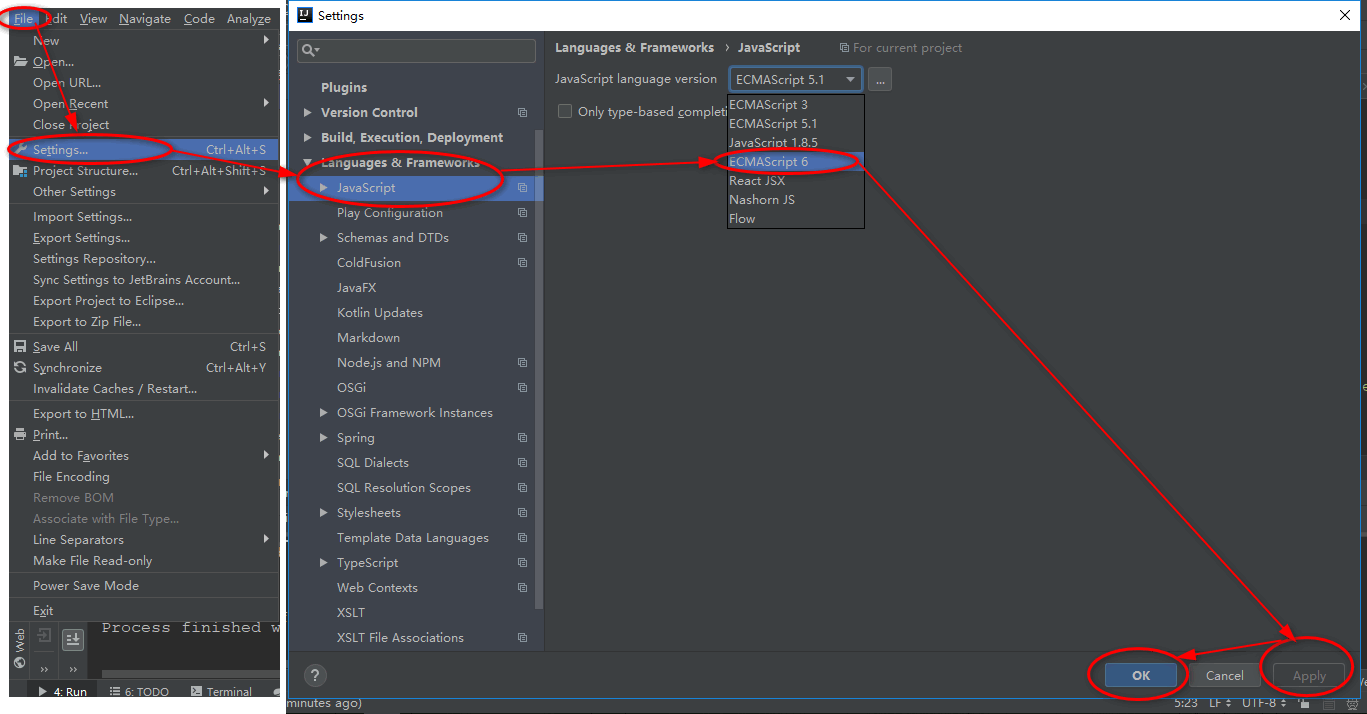1367x714 pixels.
Task: Select Flow in the language version list
Action: pos(796,219)
